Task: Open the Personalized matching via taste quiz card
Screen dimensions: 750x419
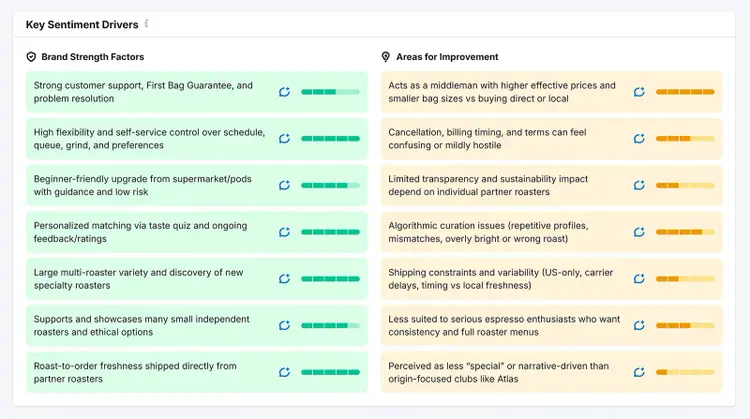Action: coord(197,232)
